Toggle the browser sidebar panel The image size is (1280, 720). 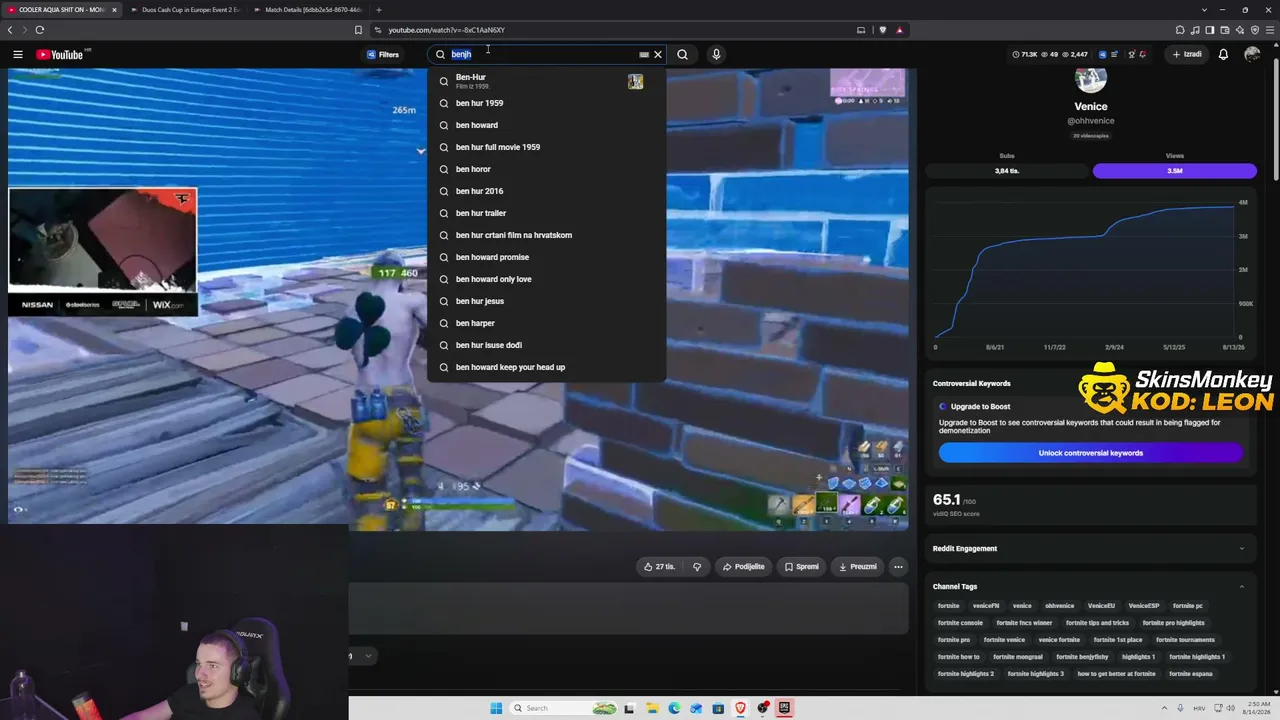pos(1210,30)
